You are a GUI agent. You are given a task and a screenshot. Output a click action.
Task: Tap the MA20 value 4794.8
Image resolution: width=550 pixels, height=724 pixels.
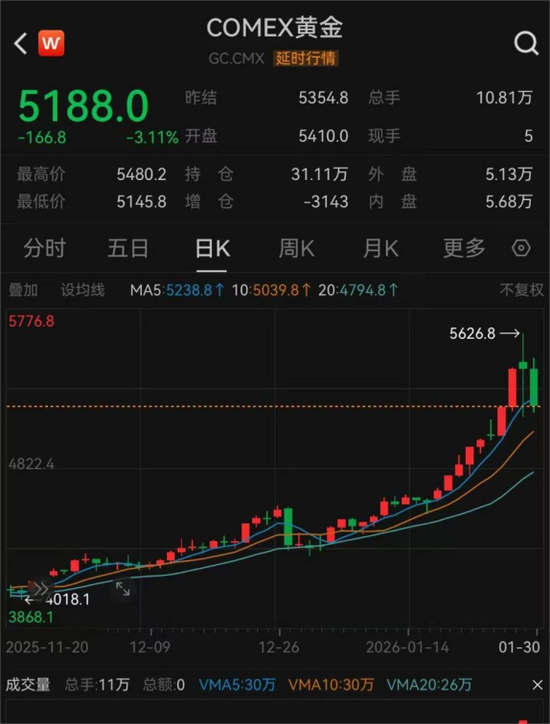(362, 290)
